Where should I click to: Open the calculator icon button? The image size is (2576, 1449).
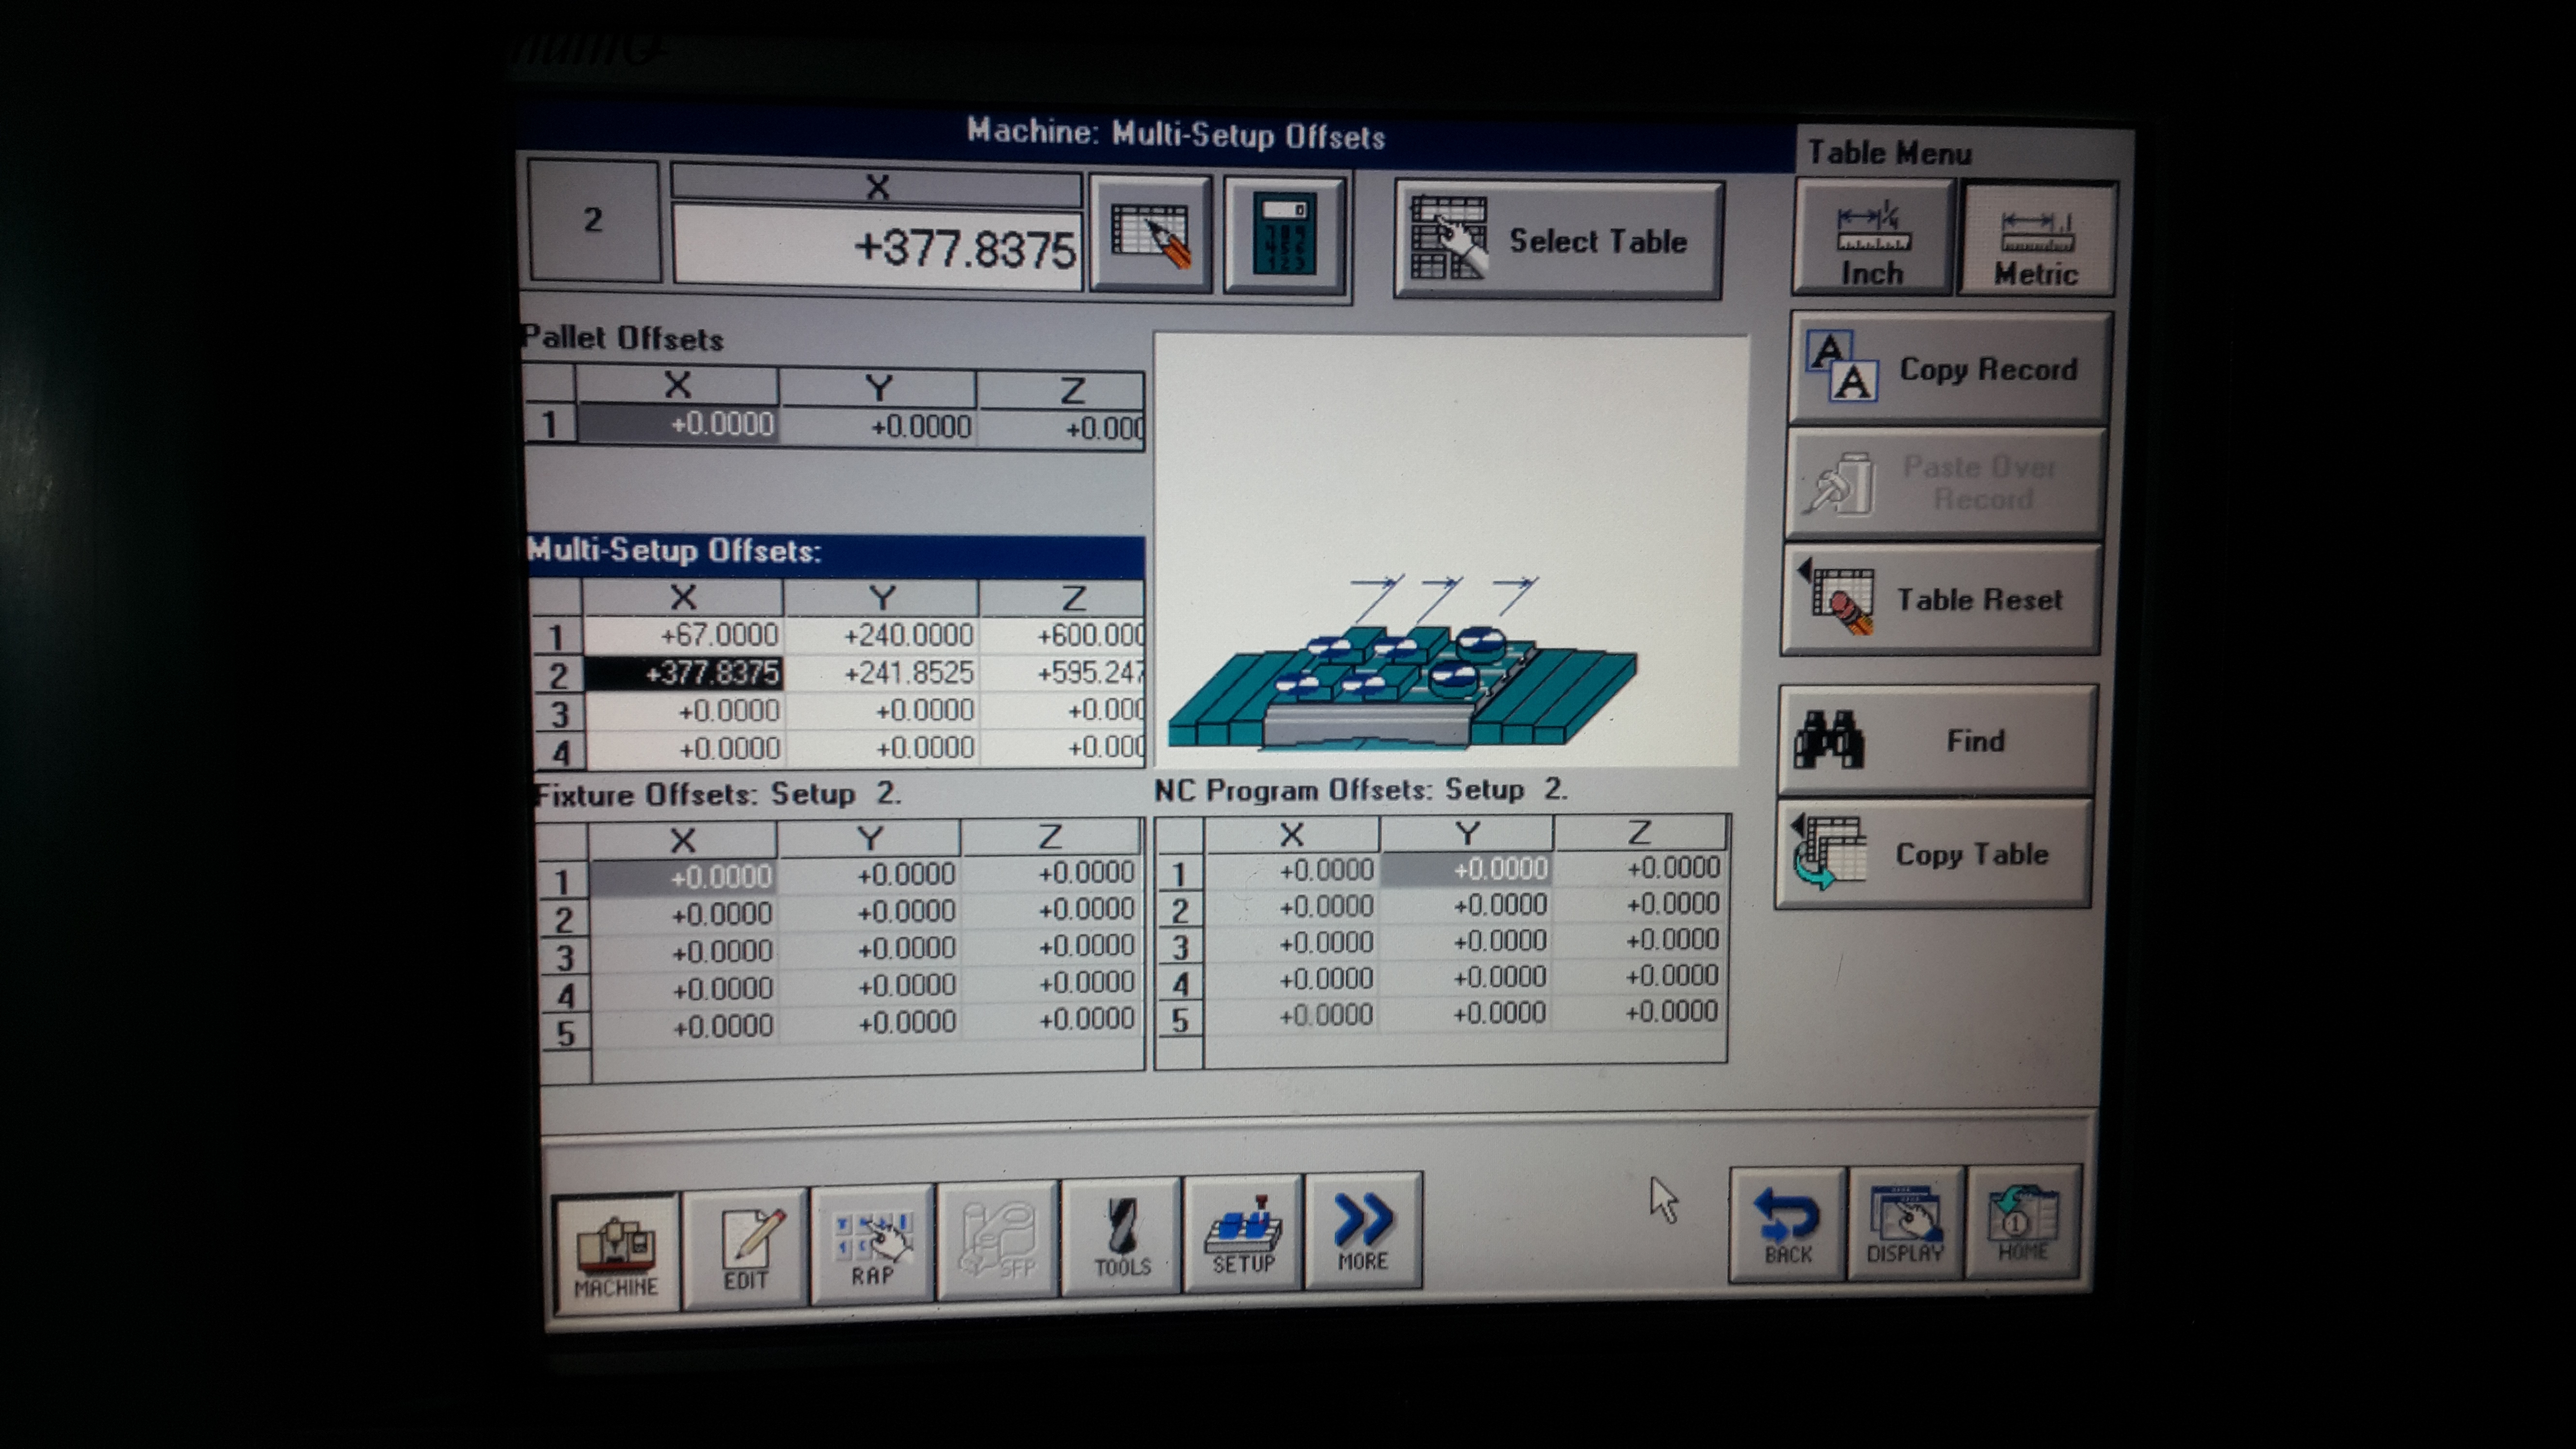coord(1285,236)
